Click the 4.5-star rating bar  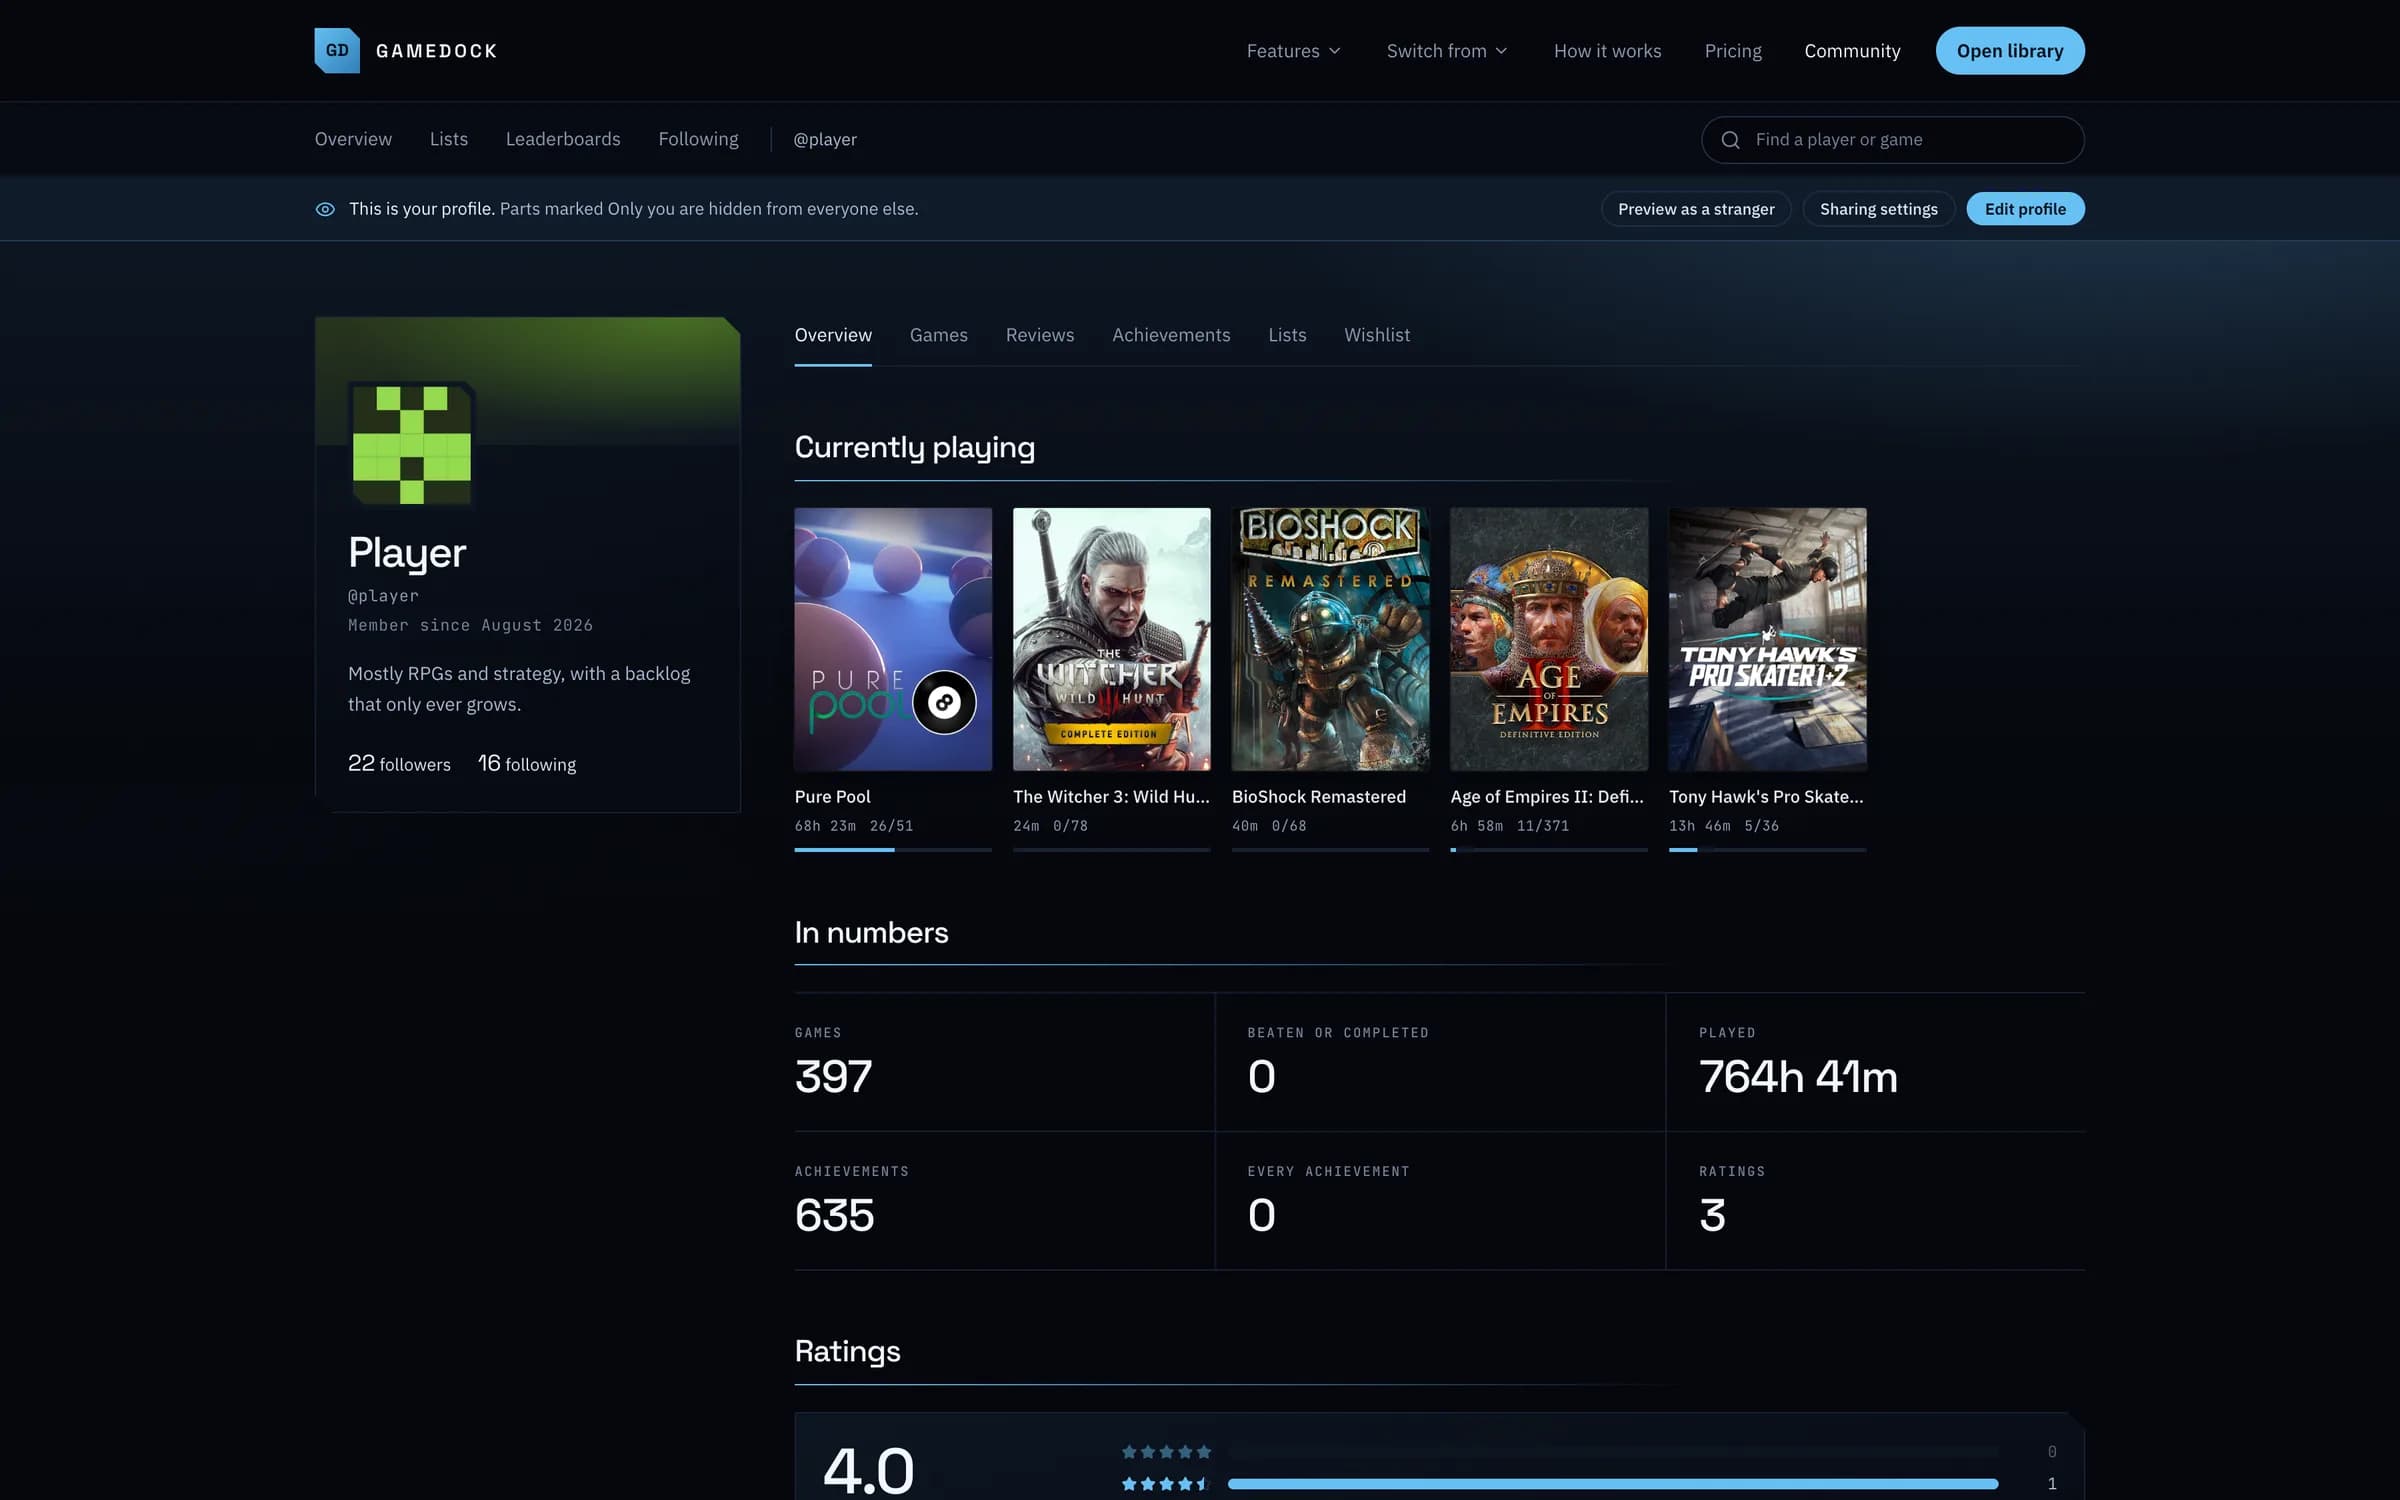coord(1613,1484)
